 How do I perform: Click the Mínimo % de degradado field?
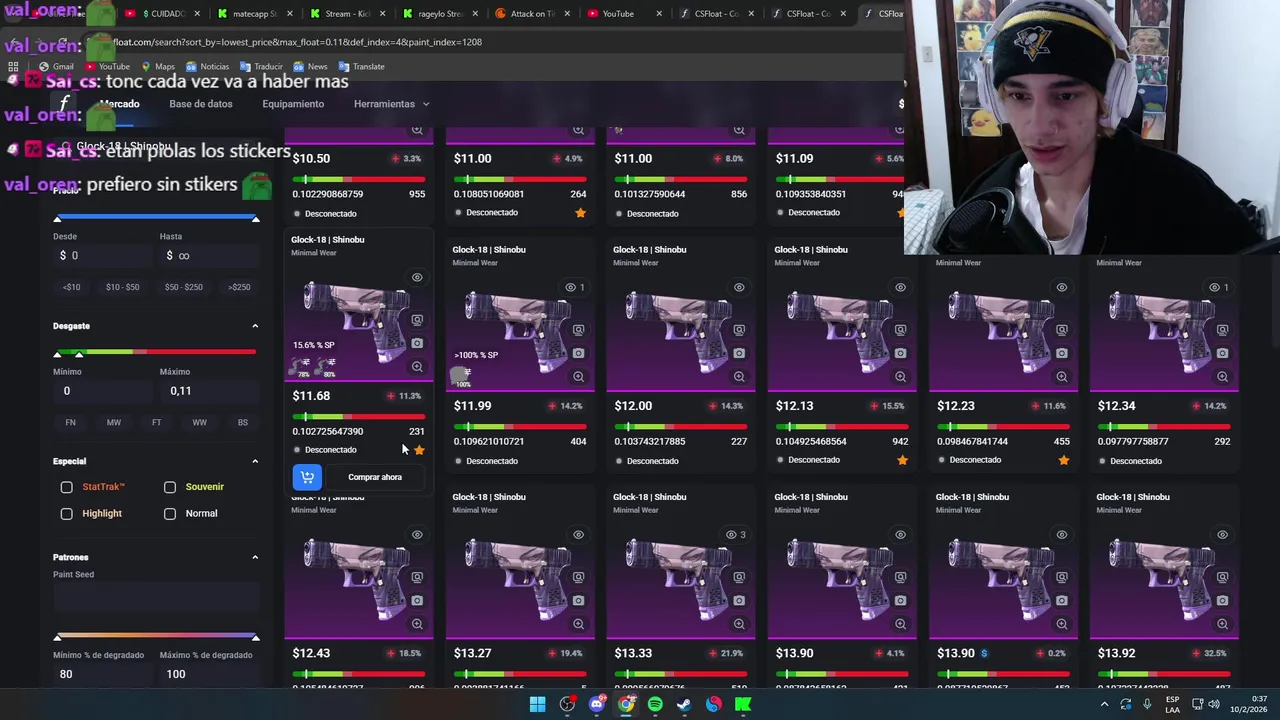tap(103, 674)
